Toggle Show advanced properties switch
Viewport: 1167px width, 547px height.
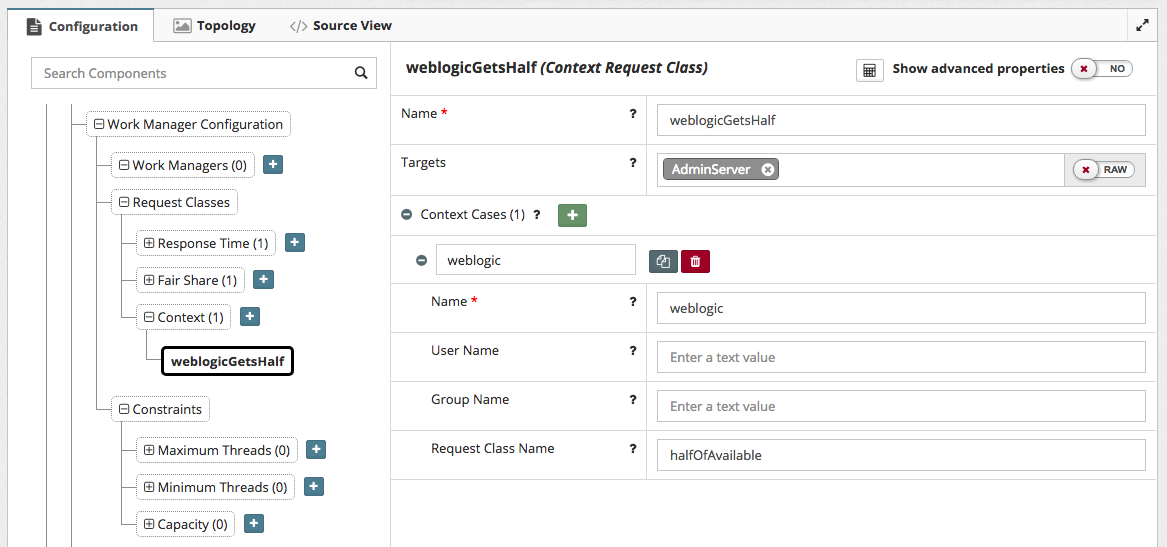tap(1101, 69)
